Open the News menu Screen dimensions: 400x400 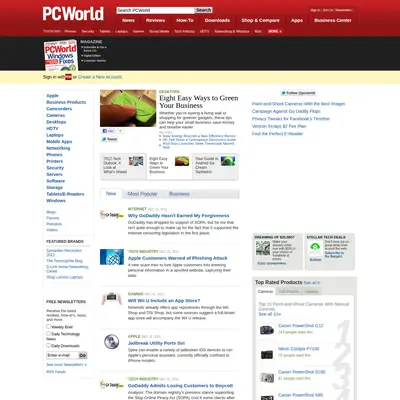coord(128,20)
